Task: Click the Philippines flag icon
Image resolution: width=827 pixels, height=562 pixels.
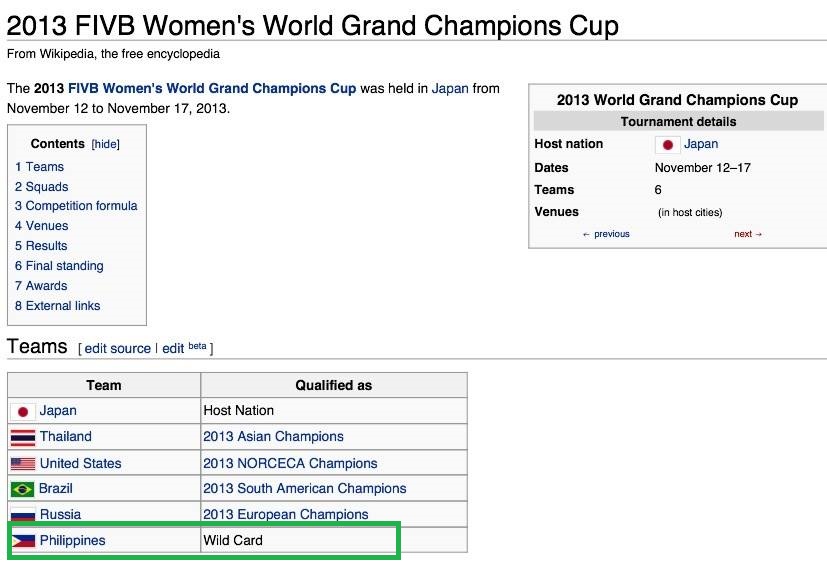Action: pyautogui.click(x=22, y=541)
